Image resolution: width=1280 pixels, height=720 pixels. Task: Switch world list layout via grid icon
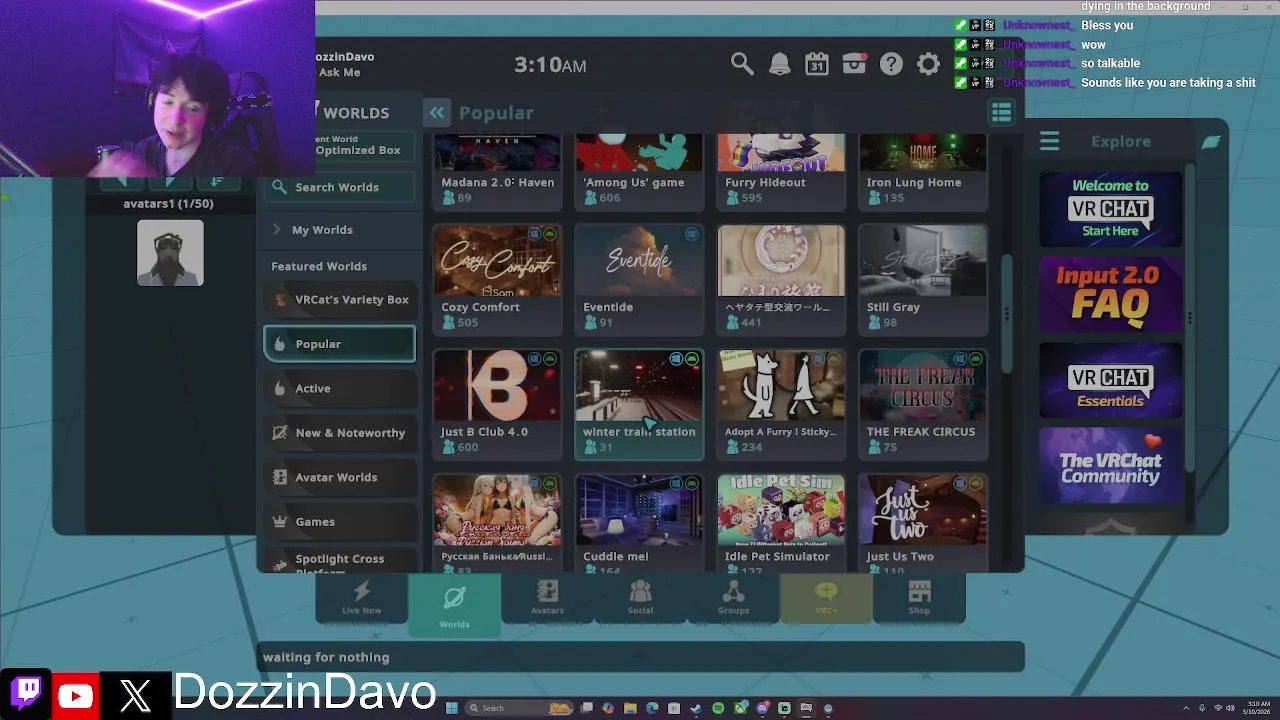(x=1001, y=113)
